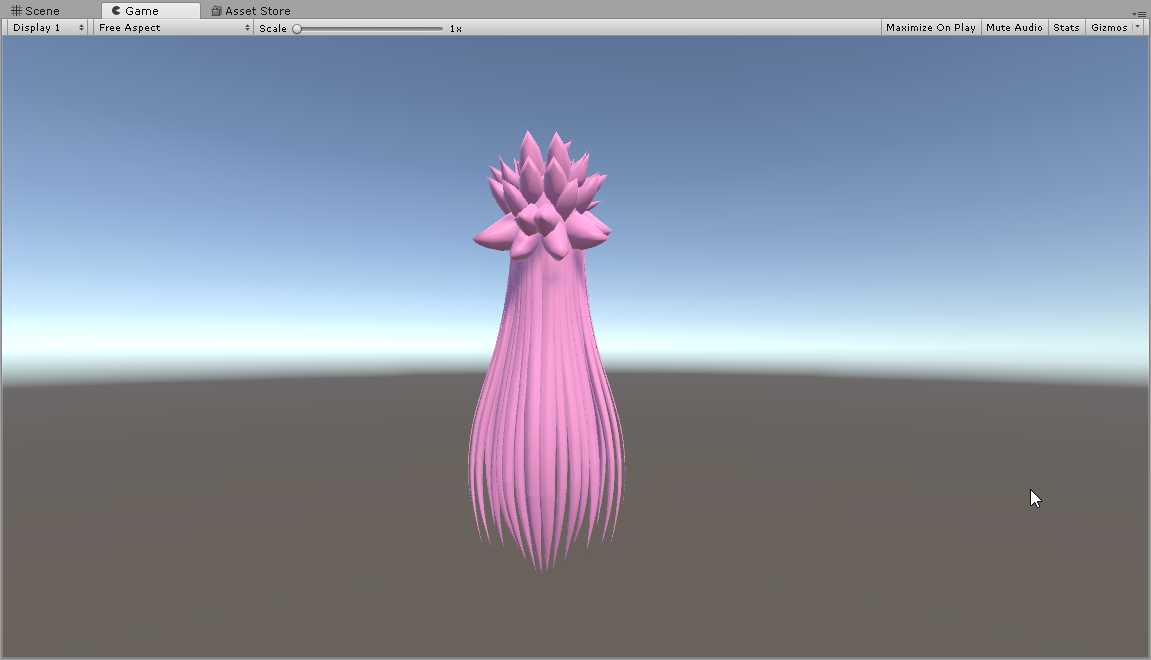Switch to the Asset Store tab
Viewport: 1151px width, 660px height.
tap(257, 11)
